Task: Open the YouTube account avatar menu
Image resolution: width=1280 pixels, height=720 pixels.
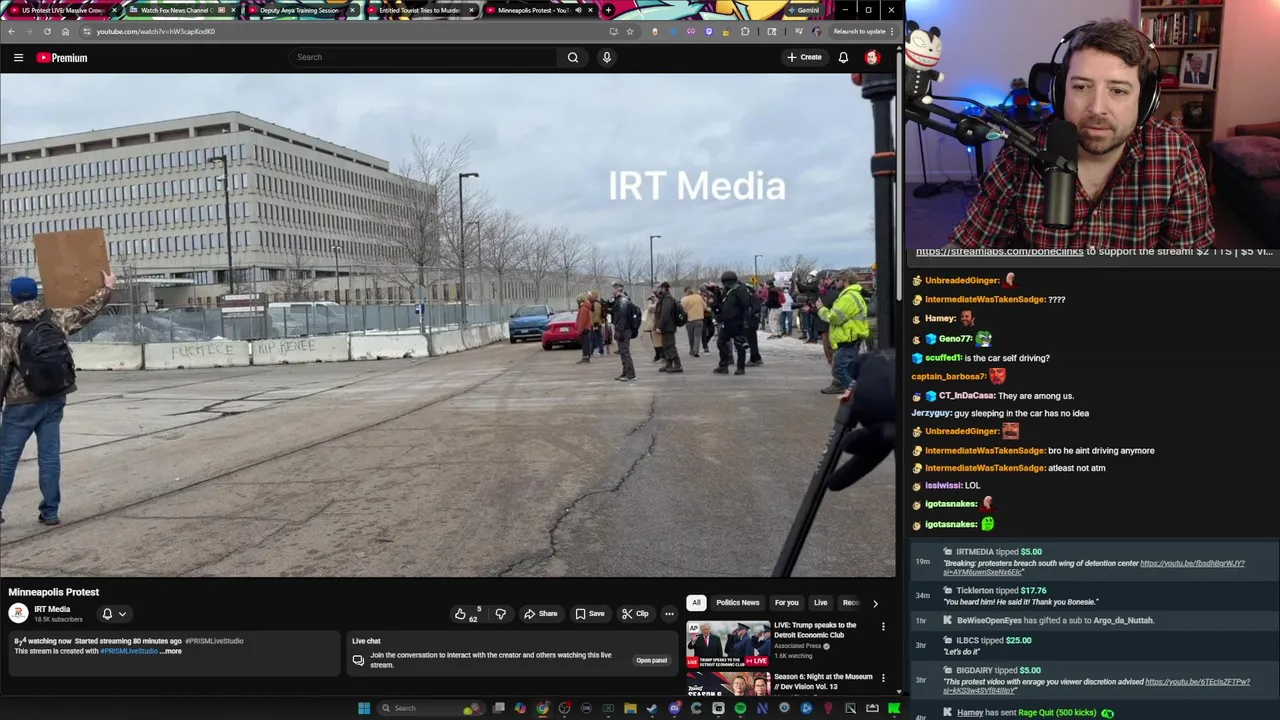Action: tap(872, 57)
